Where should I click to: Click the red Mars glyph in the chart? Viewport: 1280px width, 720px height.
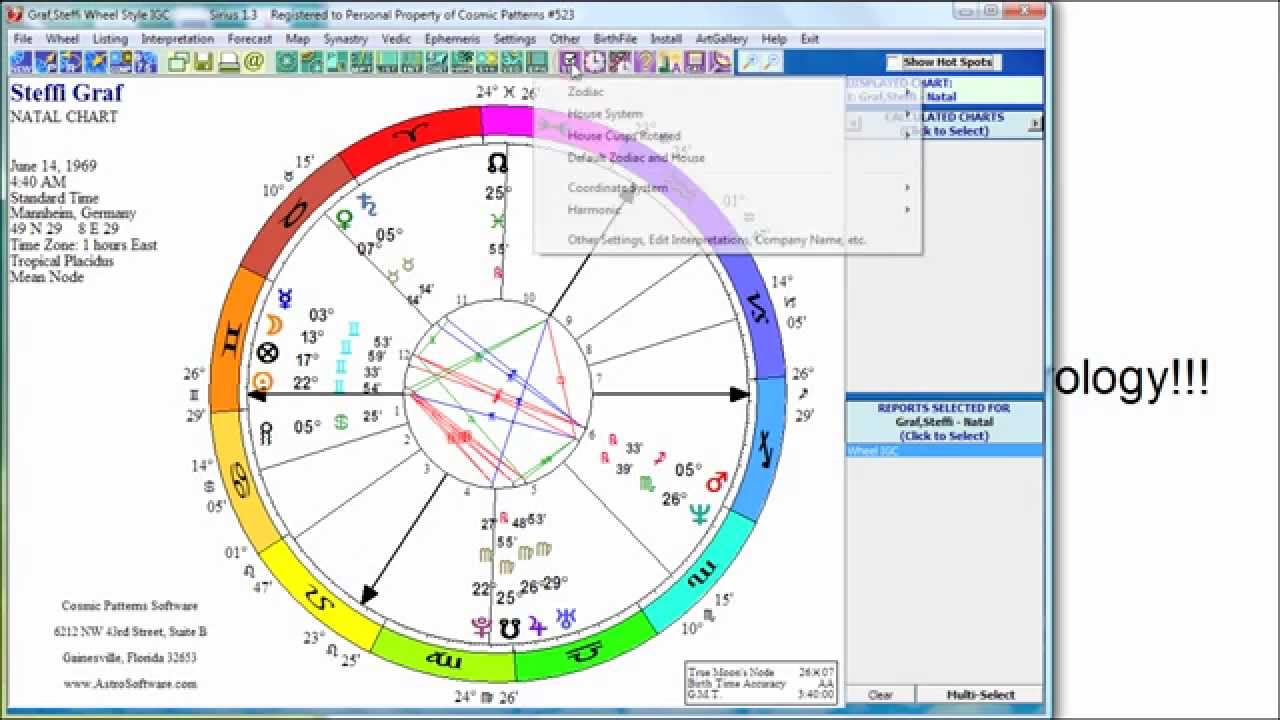[x=716, y=483]
